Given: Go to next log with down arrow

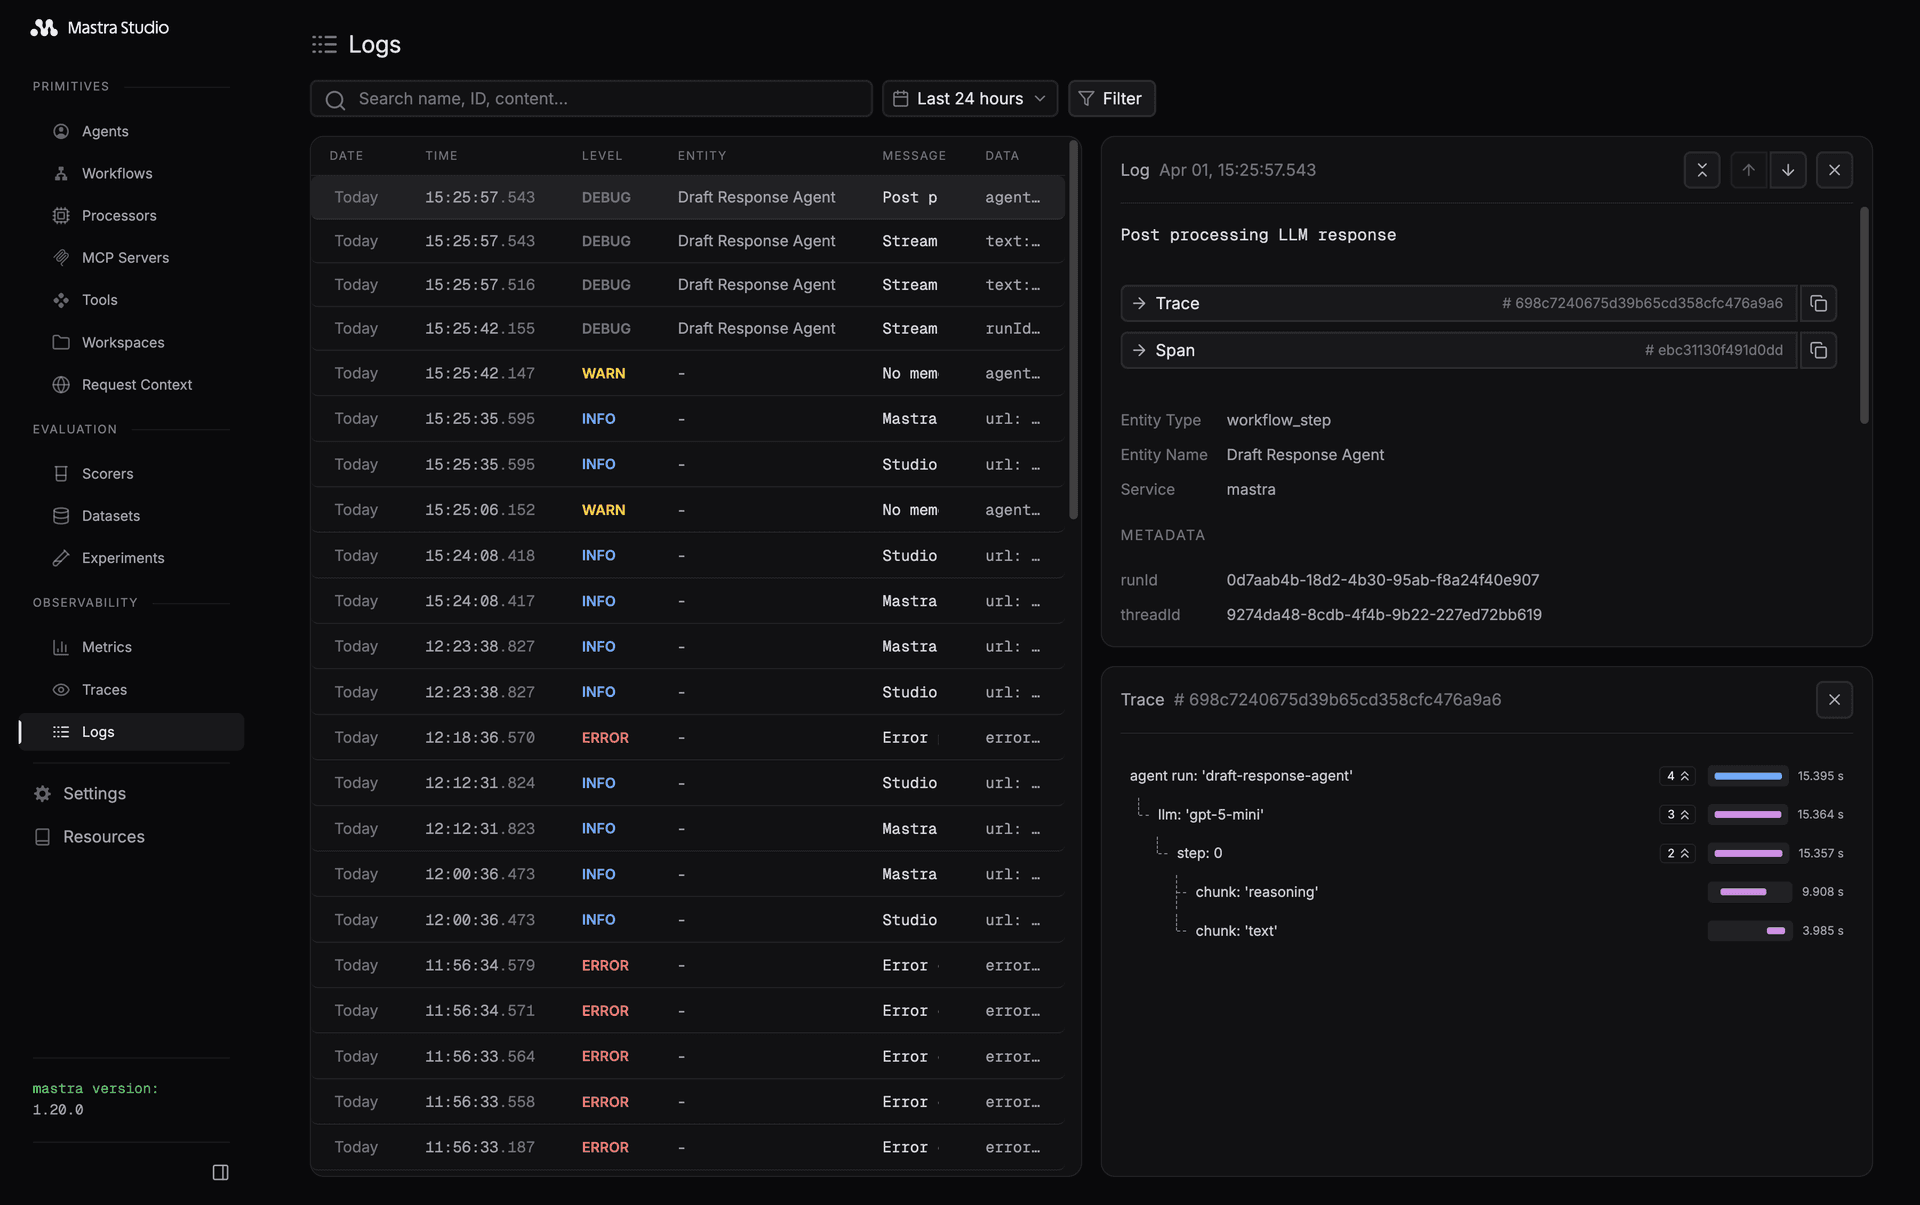Looking at the screenshot, I should [1788, 170].
